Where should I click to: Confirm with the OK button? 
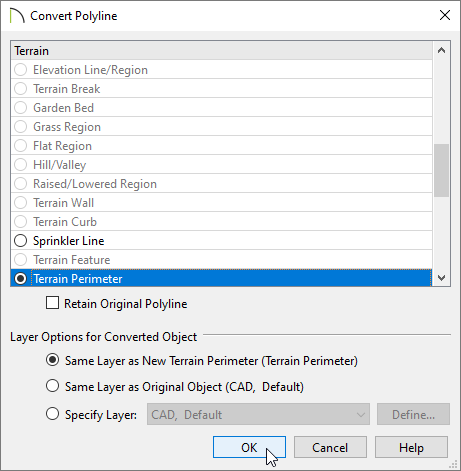click(x=249, y=447)
